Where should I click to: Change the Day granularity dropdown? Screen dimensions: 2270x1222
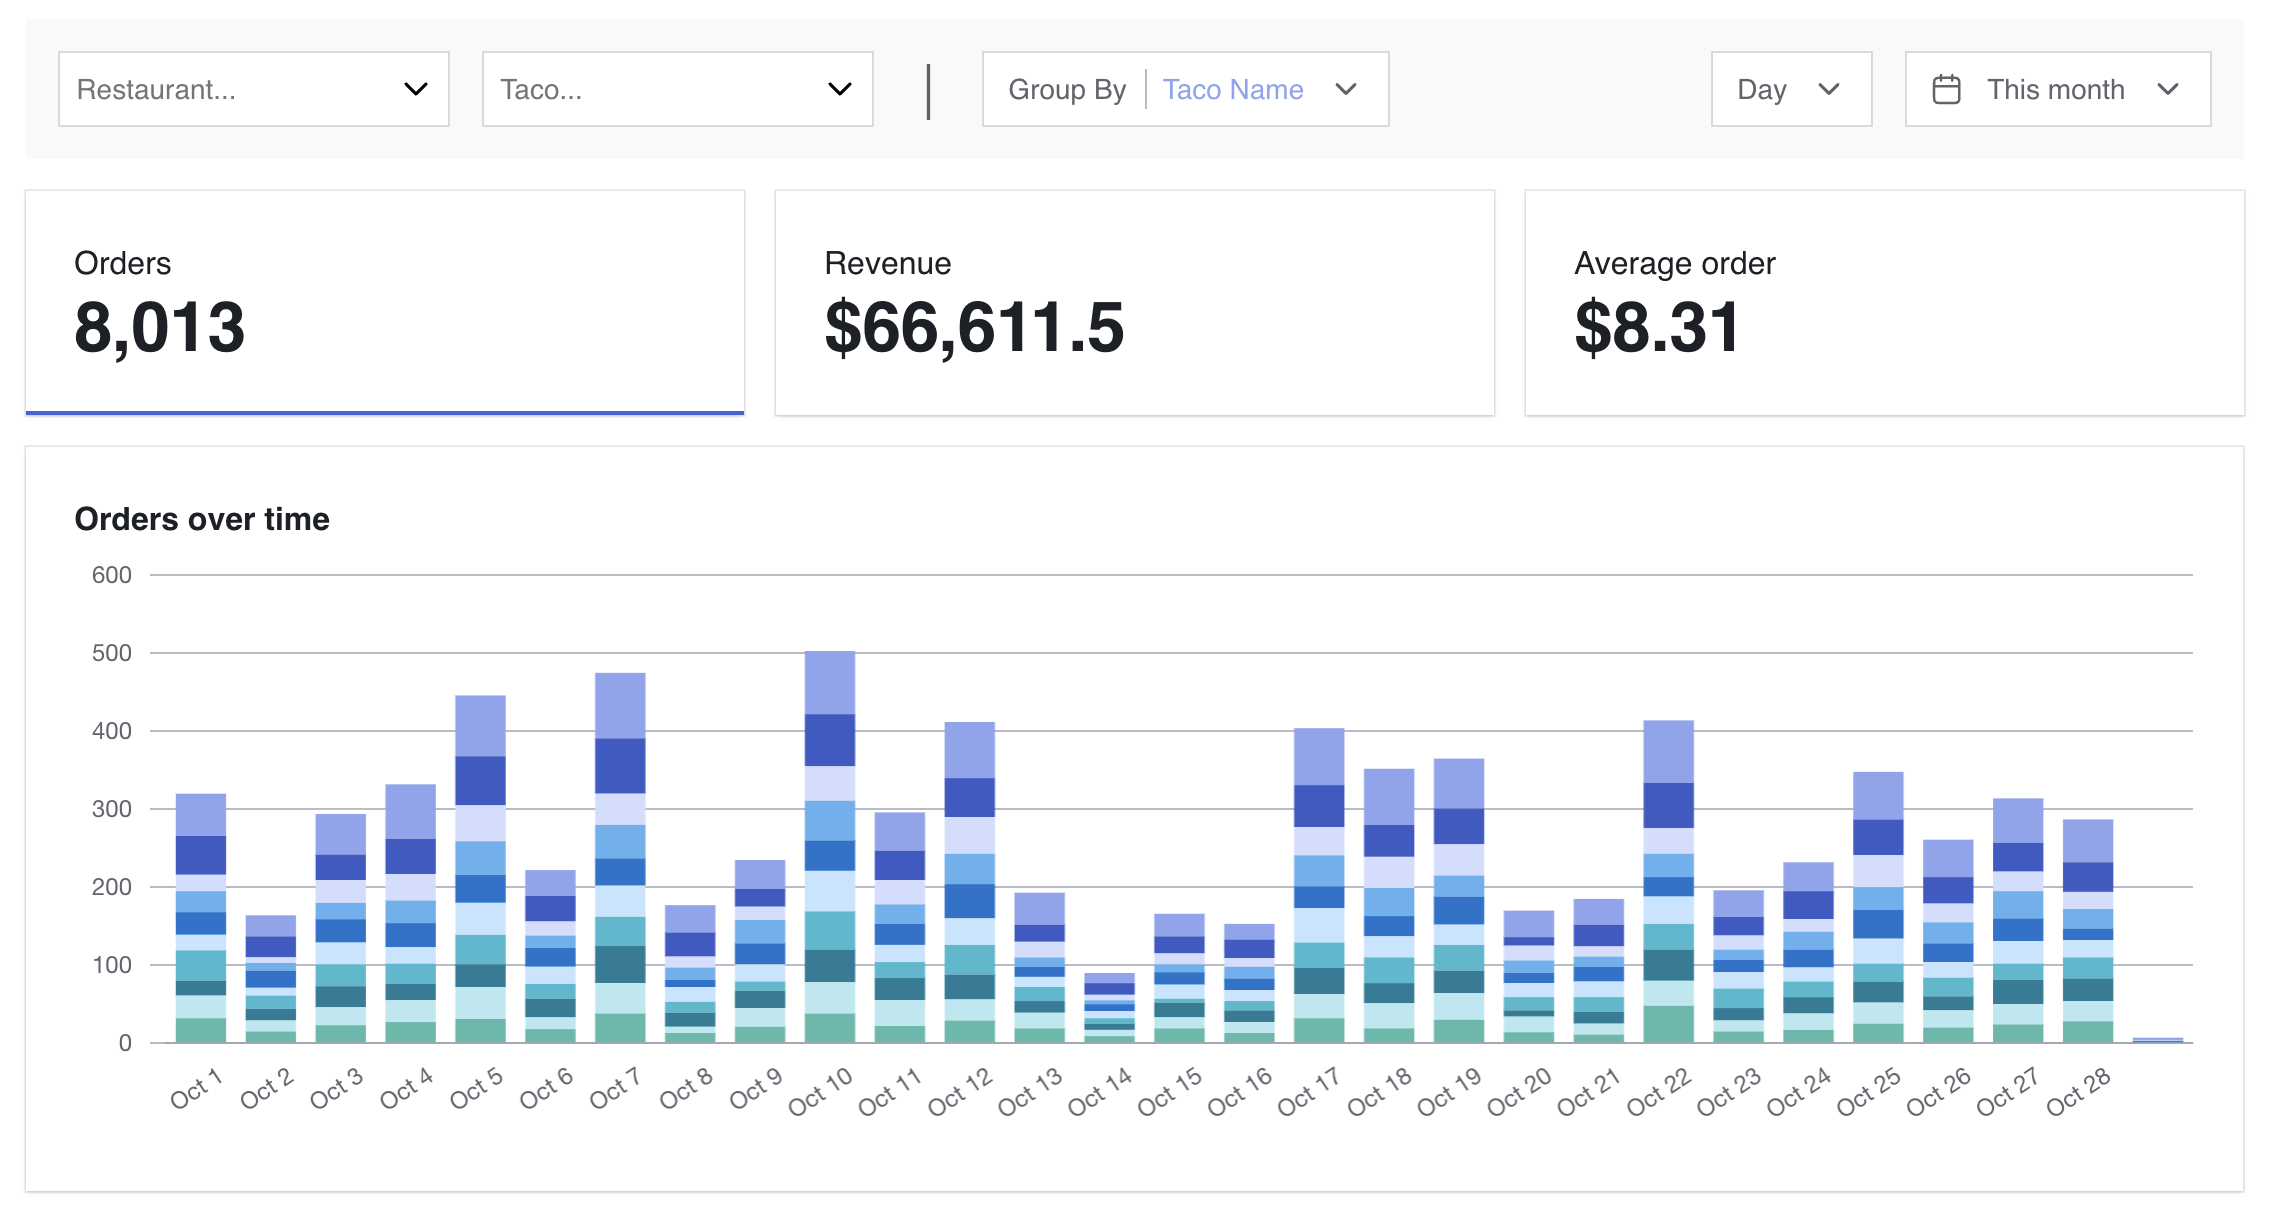point(1790,89)
